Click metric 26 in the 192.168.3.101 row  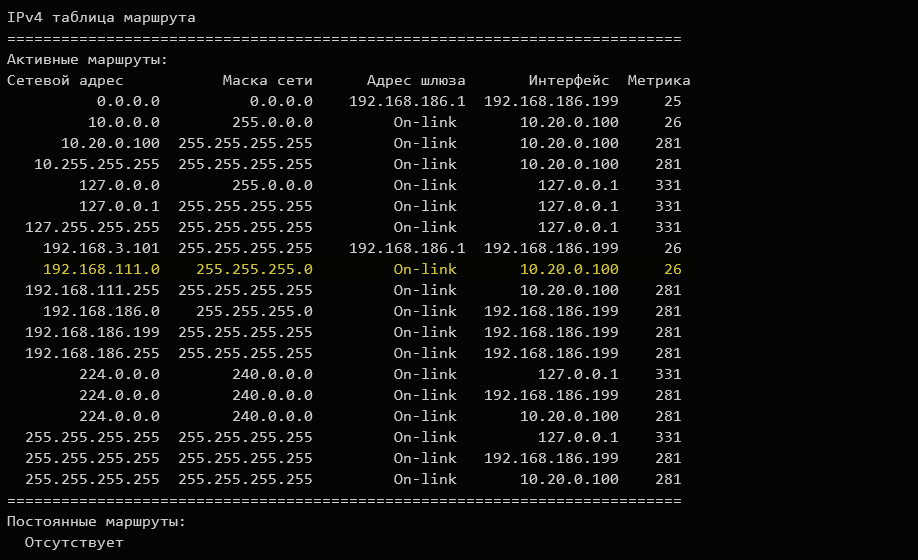click(673, 249)
